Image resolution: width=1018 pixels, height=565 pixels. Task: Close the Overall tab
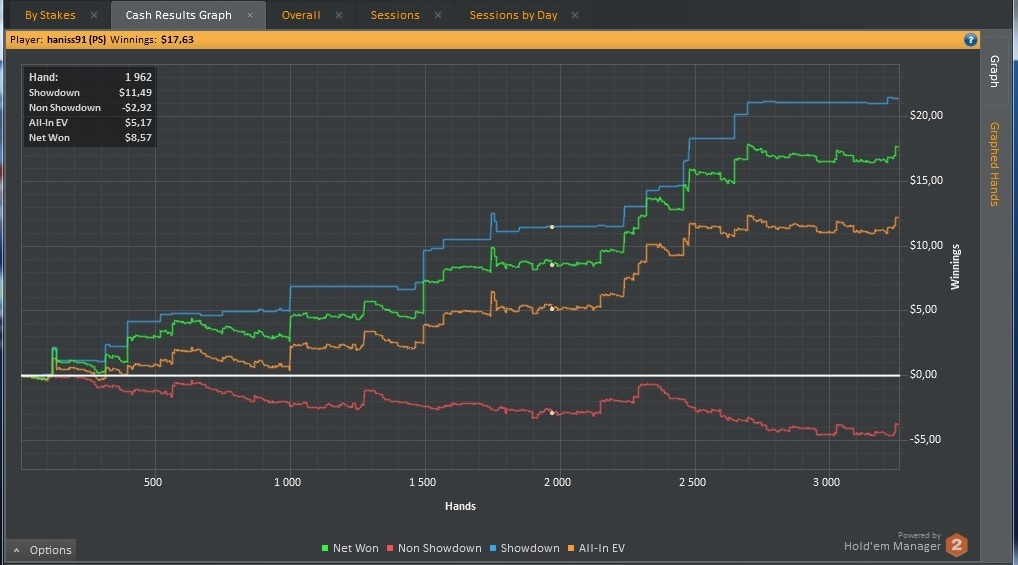point(339,15)
